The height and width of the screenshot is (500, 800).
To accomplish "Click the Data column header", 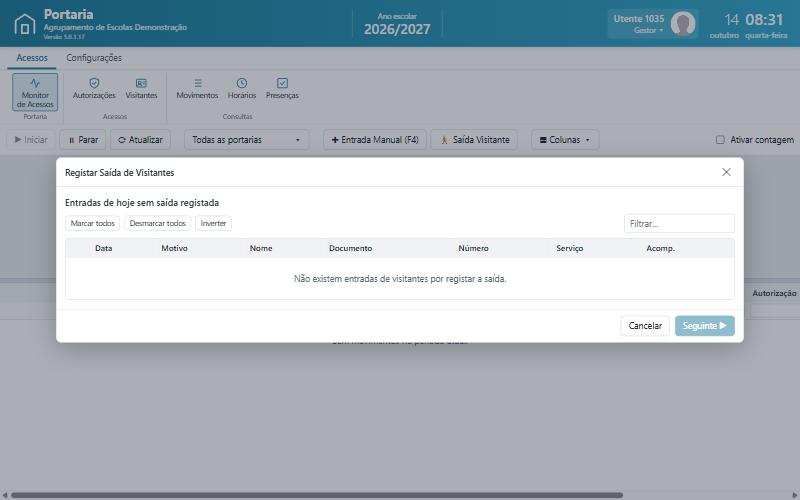I will click(104, 248).
